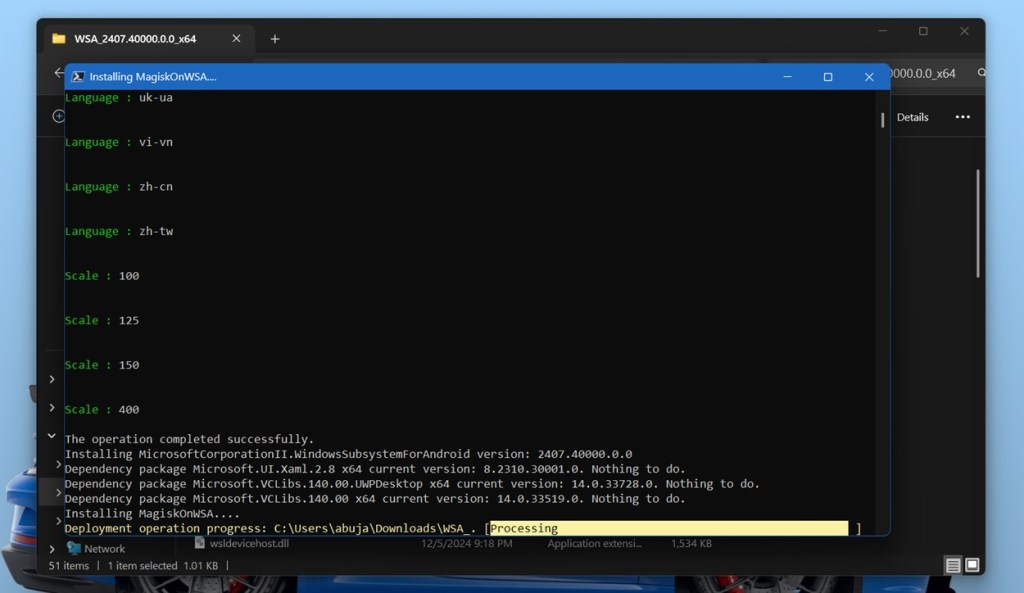The image size is (1024, 593).
Task: Close the File Explorer window
Action: click(x=964, y=31)
